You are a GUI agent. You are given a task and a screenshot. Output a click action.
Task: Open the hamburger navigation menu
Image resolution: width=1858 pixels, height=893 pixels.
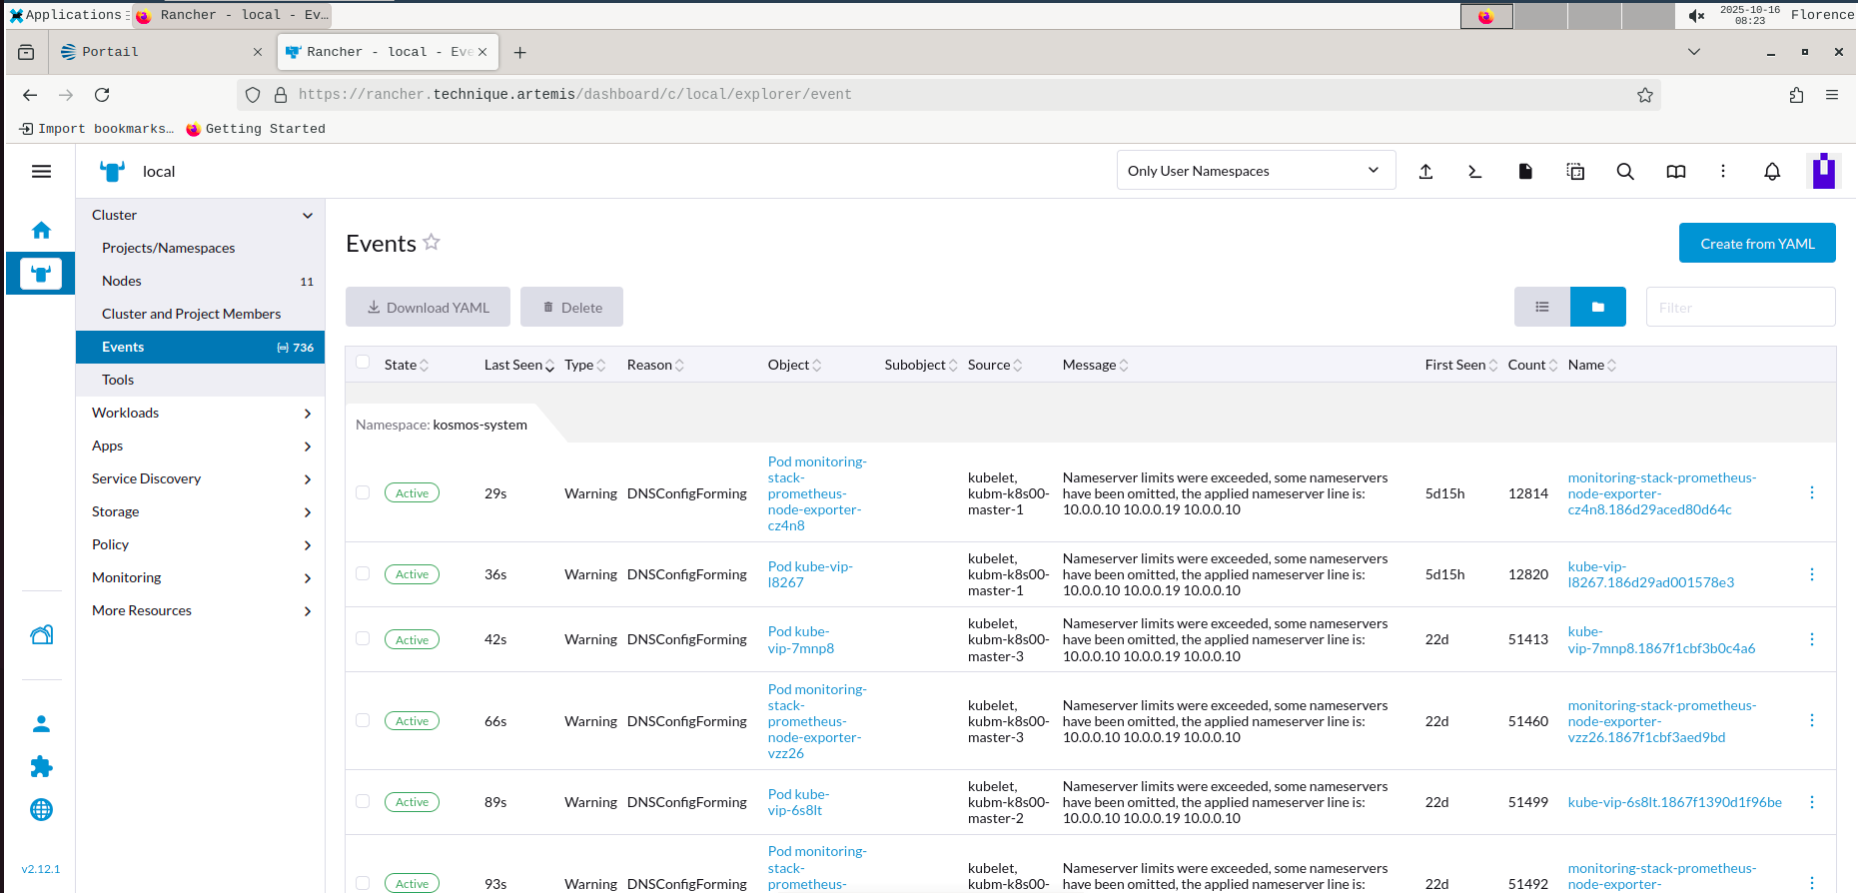(x=41, y=172)
